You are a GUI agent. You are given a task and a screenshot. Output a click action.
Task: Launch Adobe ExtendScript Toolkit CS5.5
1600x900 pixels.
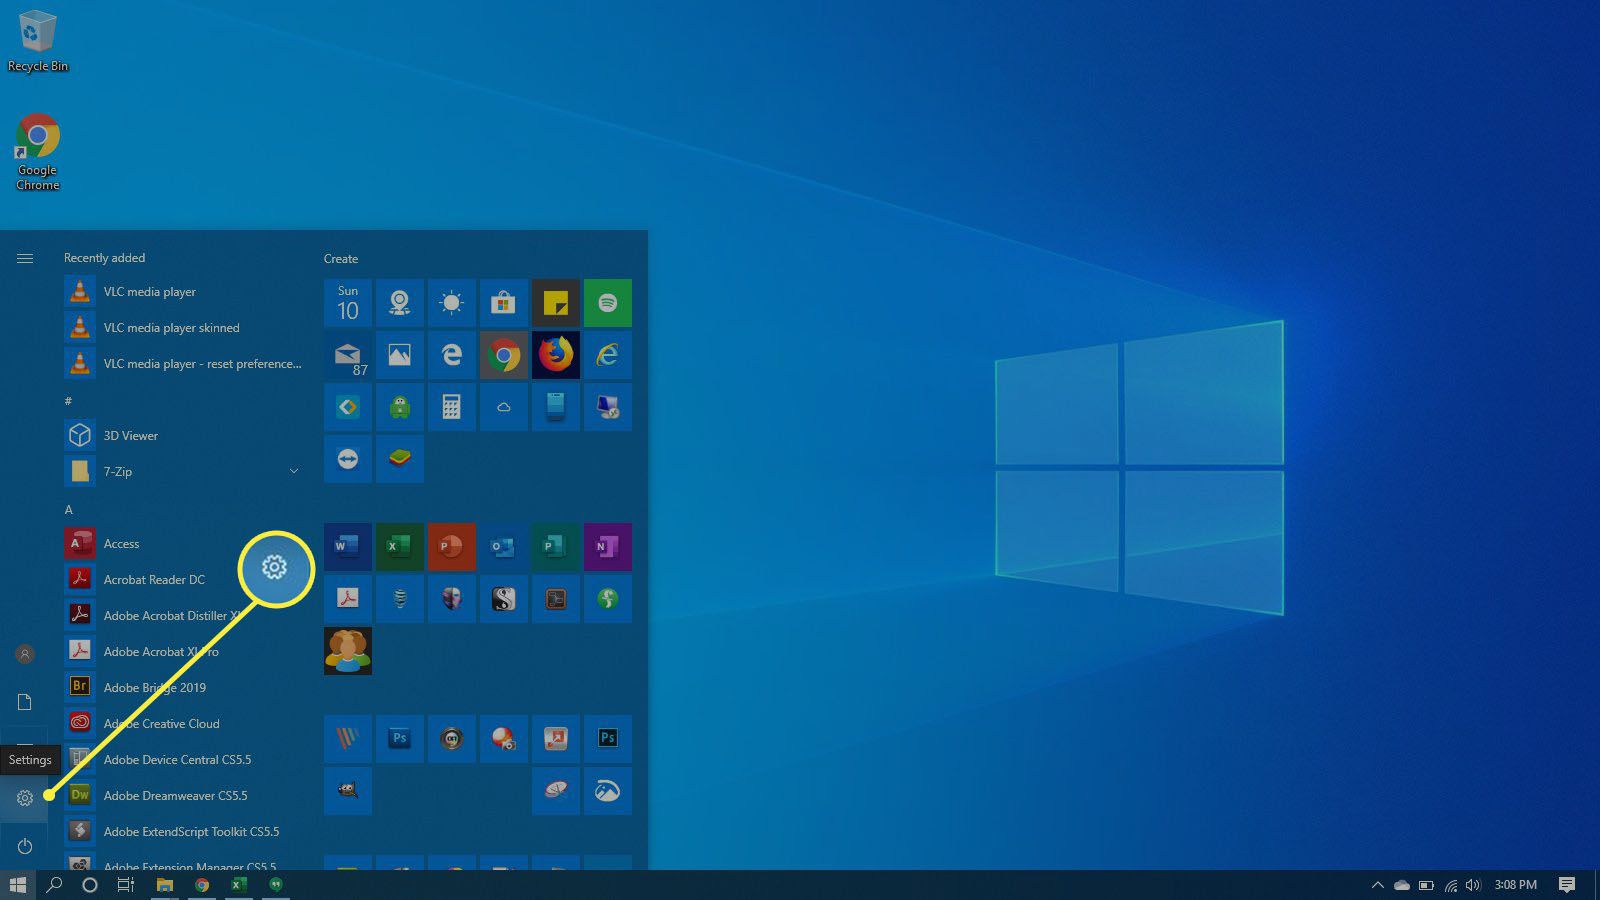tap(183, 832)
